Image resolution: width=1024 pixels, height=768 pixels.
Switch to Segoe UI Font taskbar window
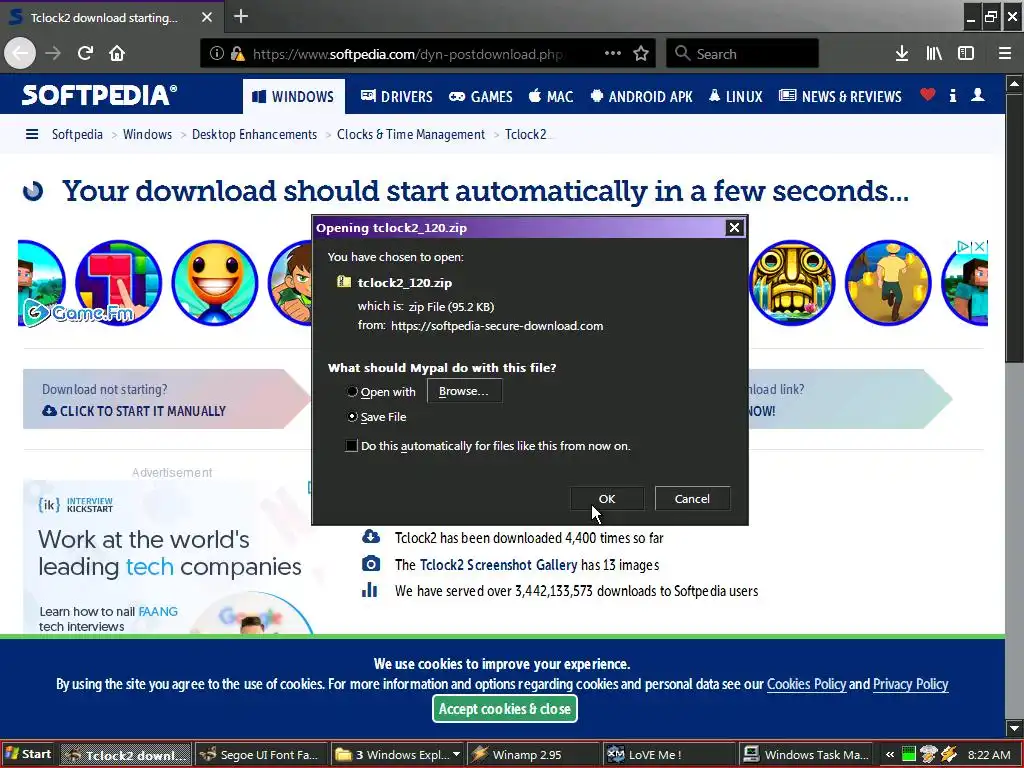260,754
